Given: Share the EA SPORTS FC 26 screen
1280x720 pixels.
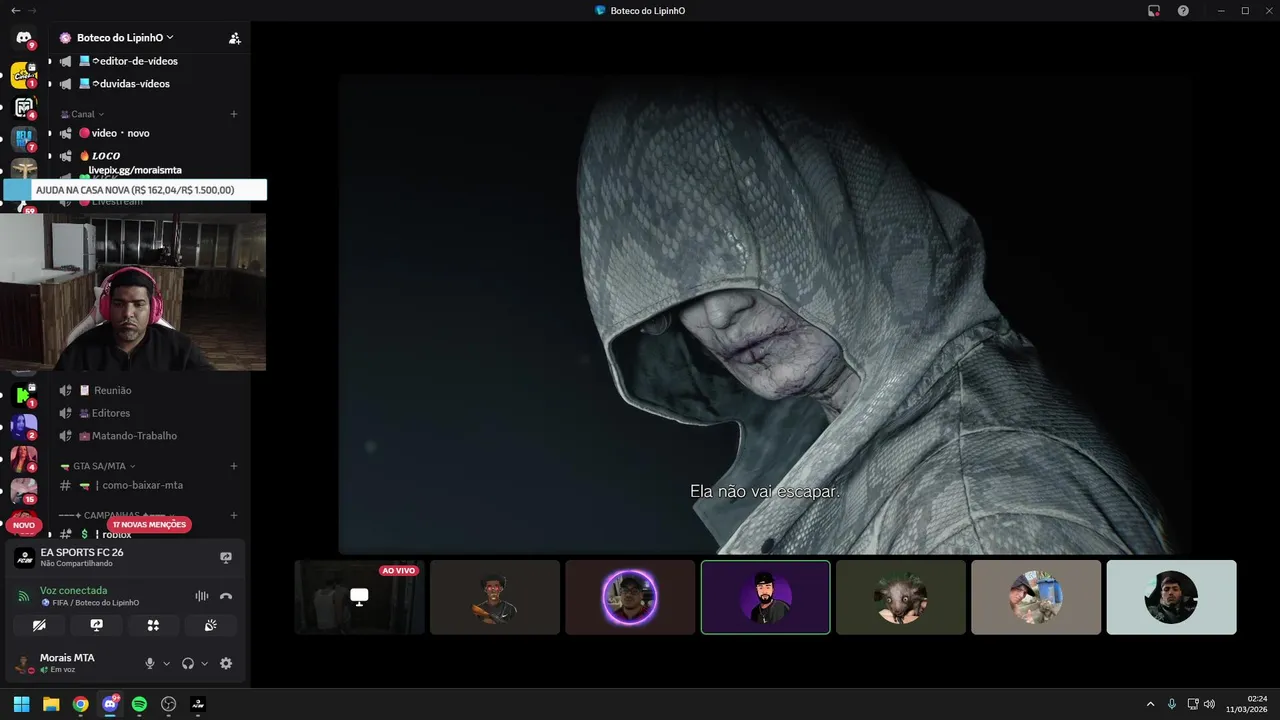Looking at the screenshot, I should tap(226, 558).
